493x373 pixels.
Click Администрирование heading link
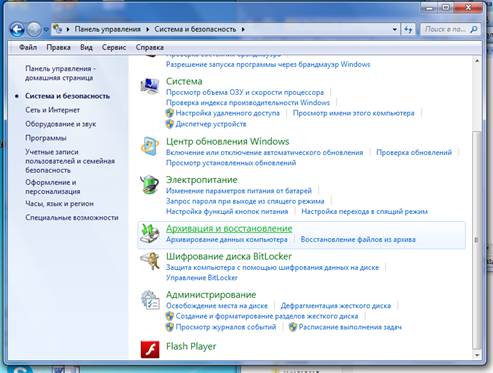click(x=211, y=295)
